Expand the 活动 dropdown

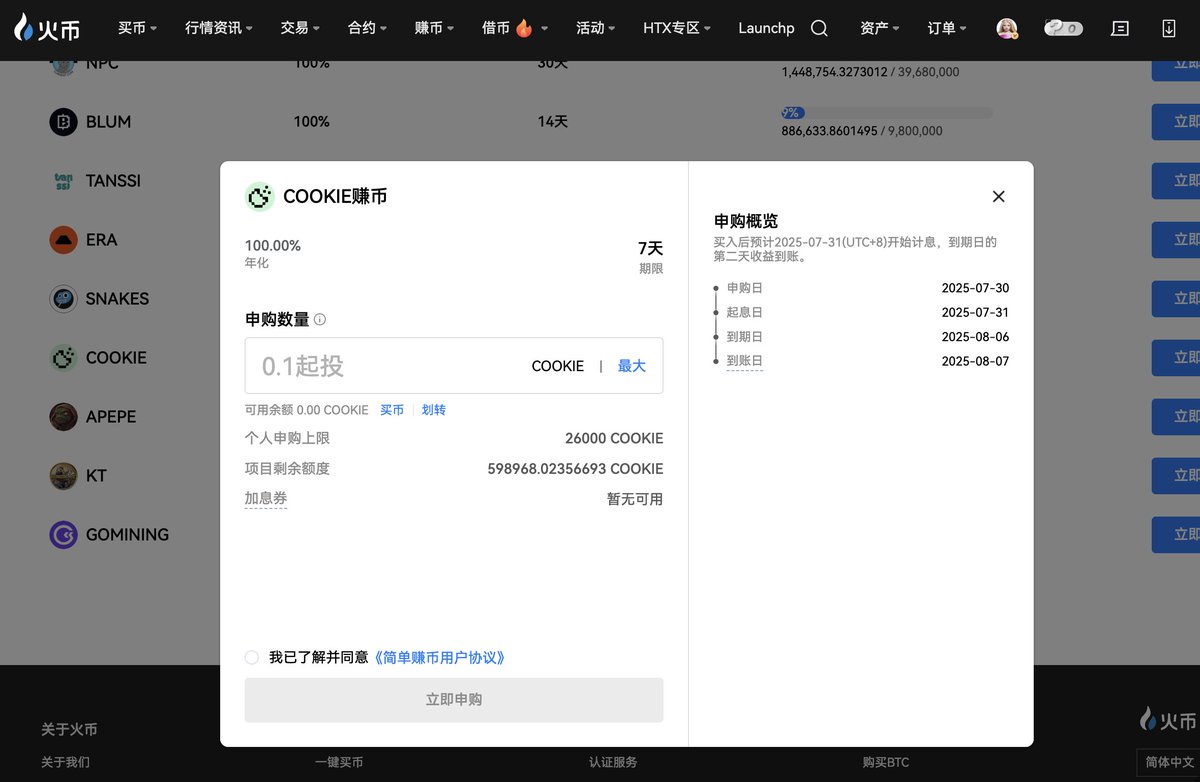pyautogui.click(x=596, y=28)
